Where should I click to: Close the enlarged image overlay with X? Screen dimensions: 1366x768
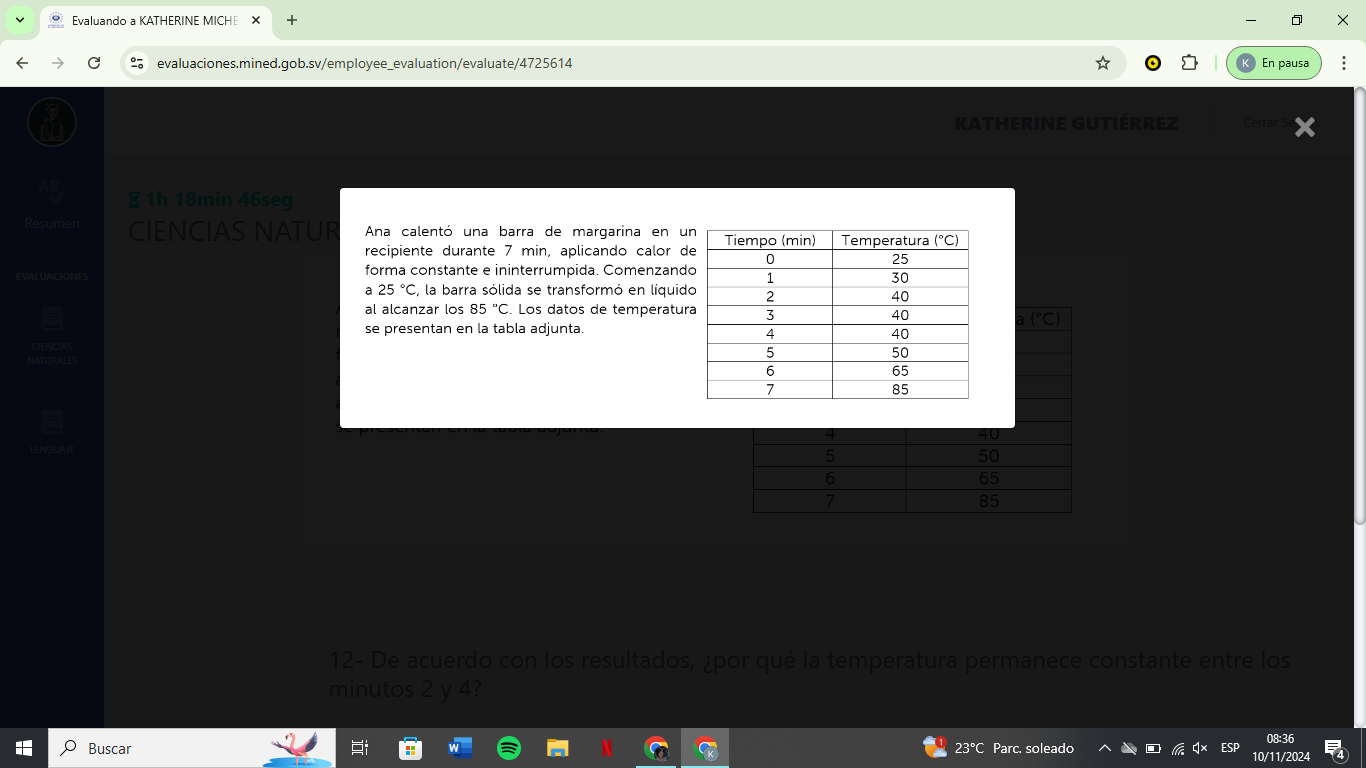(1304, 127)
